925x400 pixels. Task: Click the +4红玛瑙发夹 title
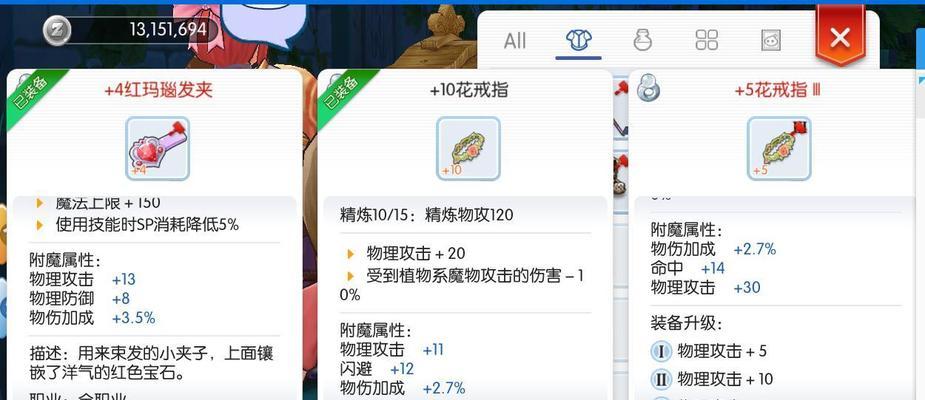(158, 90)
